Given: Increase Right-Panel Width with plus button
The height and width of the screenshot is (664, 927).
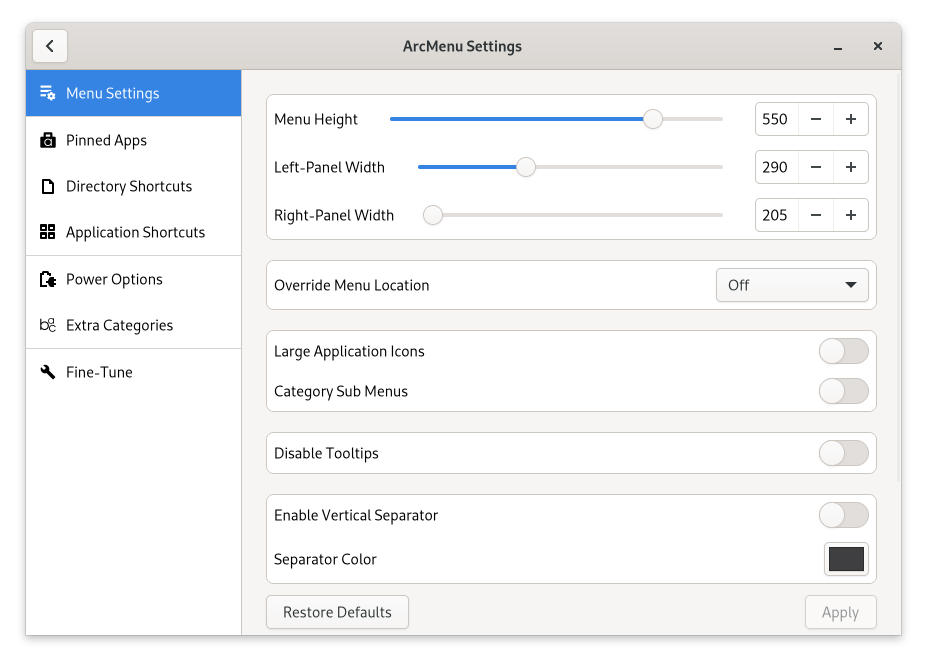Looking at the screenshot, I should pos(850,215).
